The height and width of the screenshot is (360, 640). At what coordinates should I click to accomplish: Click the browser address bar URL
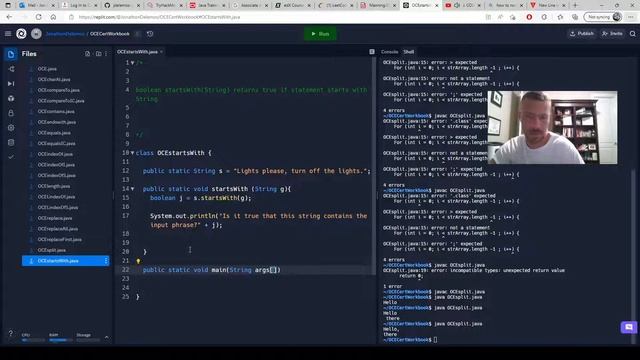tap(159, 17)
